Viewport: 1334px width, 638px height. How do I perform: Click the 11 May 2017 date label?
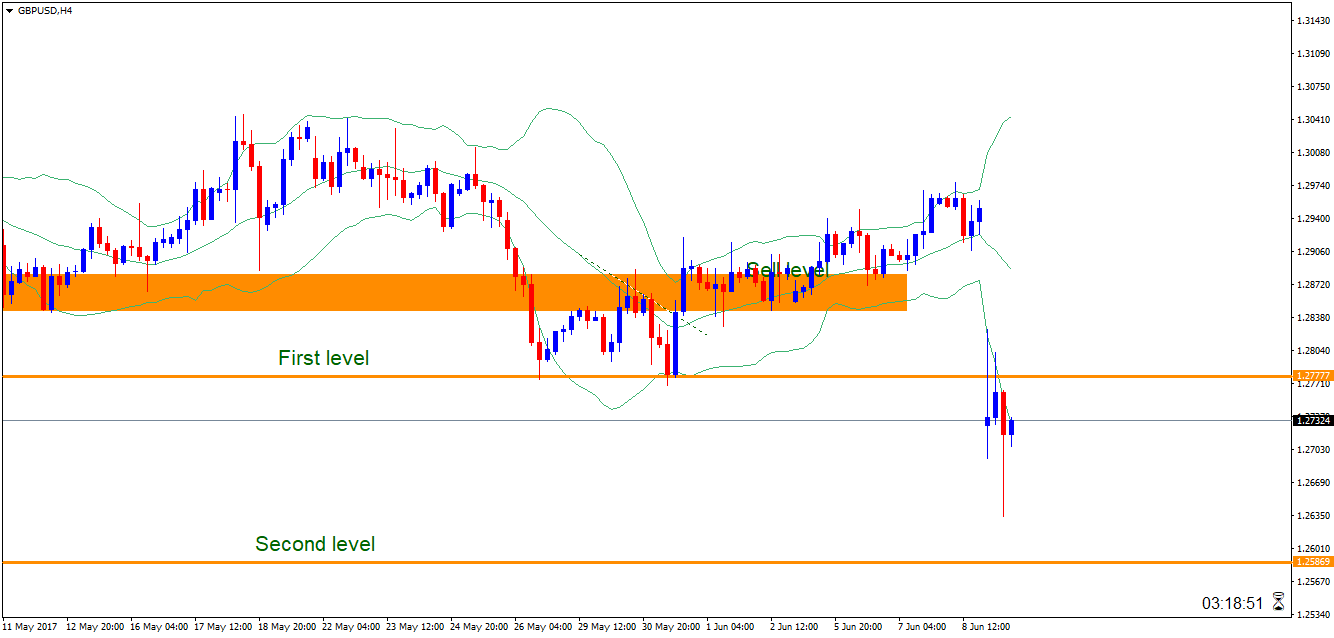pyautogui.click(x=30, y=627)
